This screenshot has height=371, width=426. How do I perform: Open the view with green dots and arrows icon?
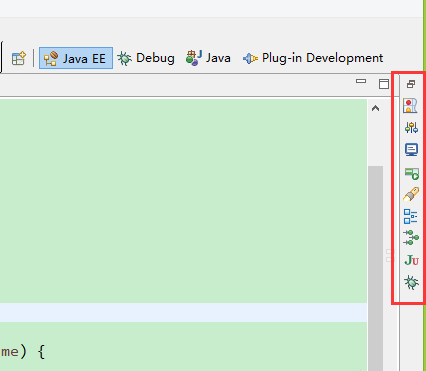pyautogui.click(x=411, y=237)
